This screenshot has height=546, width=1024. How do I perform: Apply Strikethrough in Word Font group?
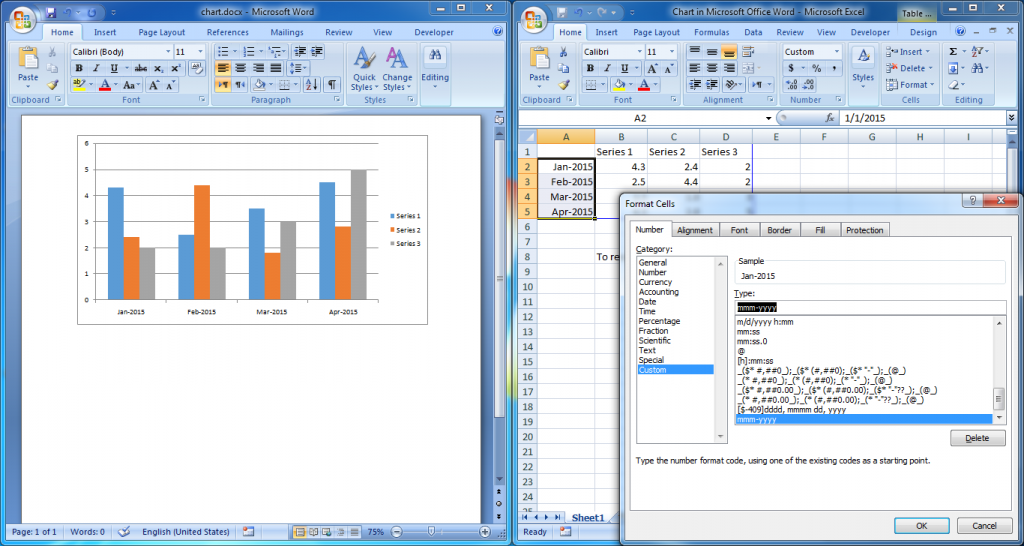point(140,68)
